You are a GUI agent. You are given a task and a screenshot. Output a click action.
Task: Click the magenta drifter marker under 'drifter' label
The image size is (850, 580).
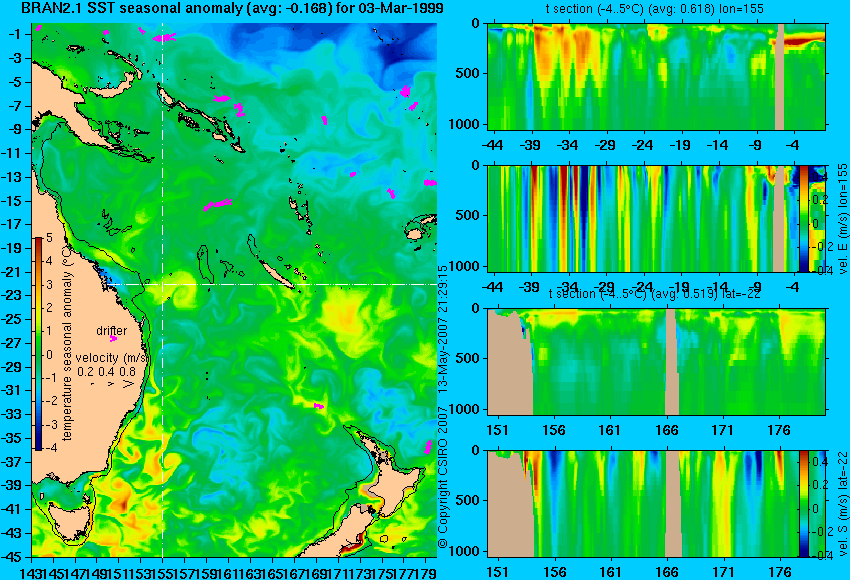pyautogui.click(x=113, y=339)
